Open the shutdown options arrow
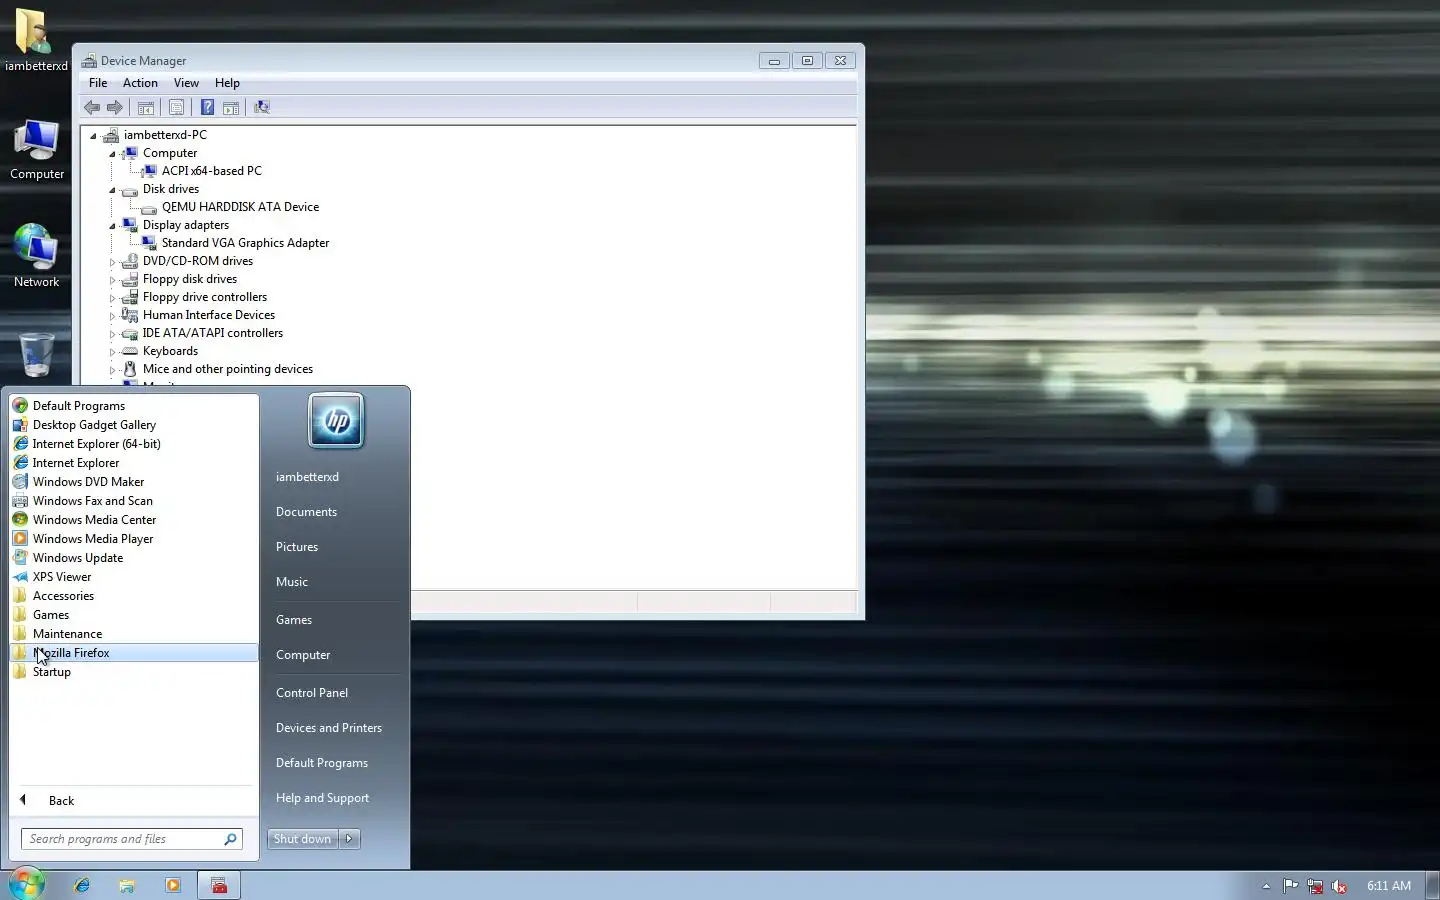 tap(349, 839)
